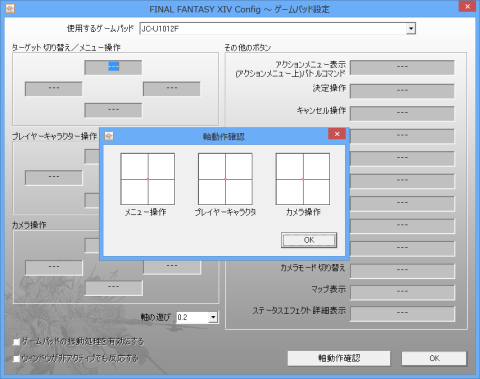This screenshot has height=379, width=480.
Task: Select the right field in カメラ操作
Action: tap(172, 268)
